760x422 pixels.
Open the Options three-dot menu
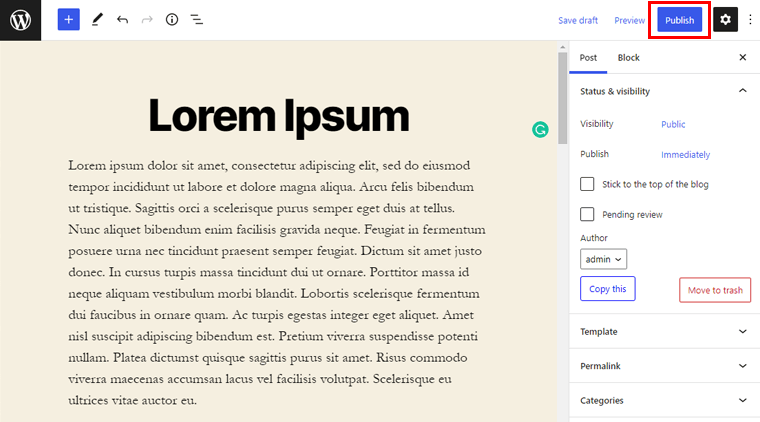click(750, 19)
